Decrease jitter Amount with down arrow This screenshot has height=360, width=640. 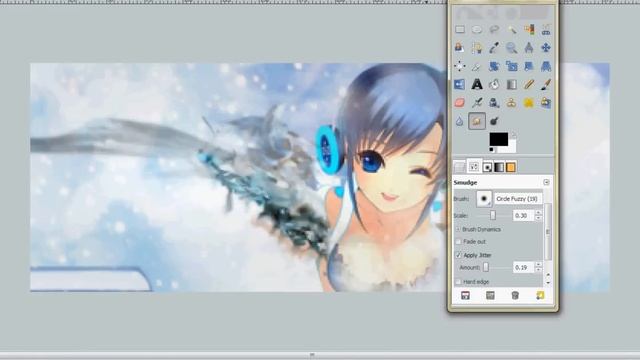[538, 270]
